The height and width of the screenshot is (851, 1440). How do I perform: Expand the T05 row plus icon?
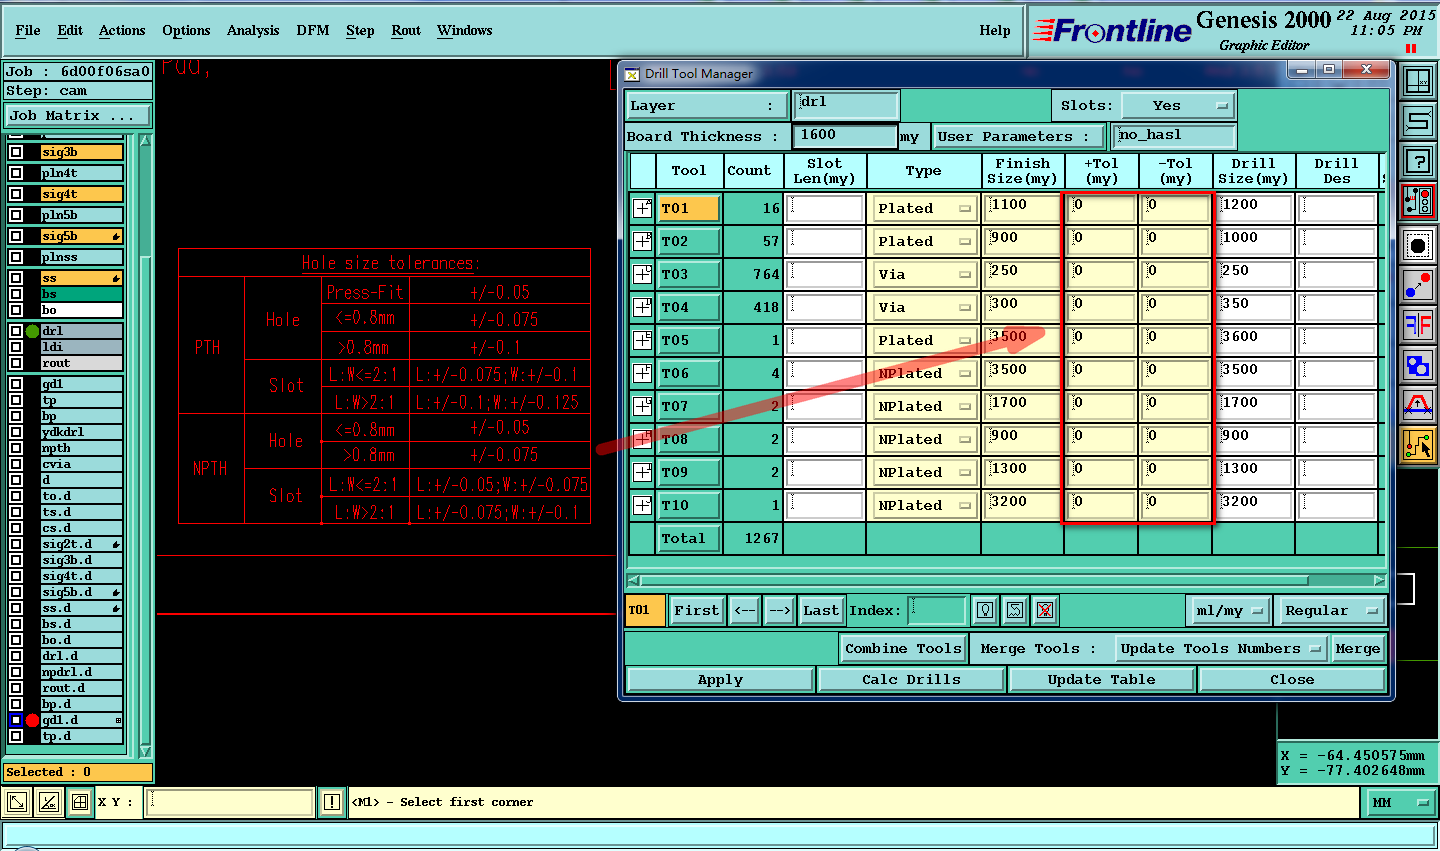(x=642, y=340)
